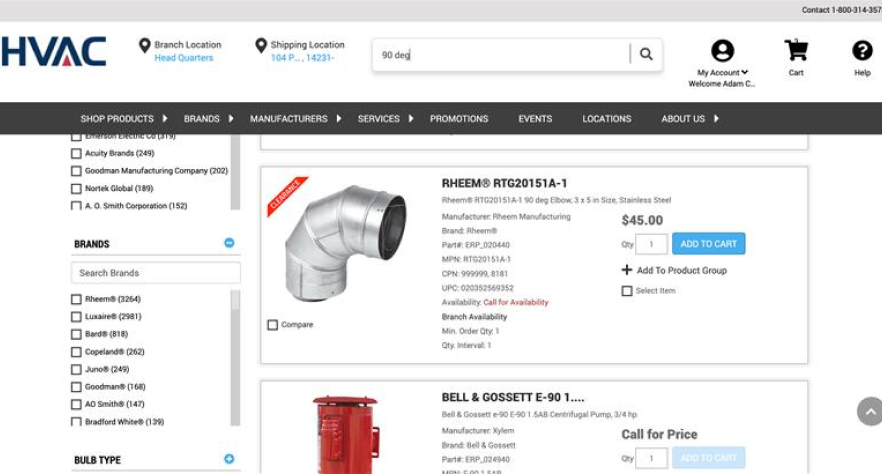Go to the Locations menu item
This screenshot has height=474, width=882.
click(x=606, y=119)
